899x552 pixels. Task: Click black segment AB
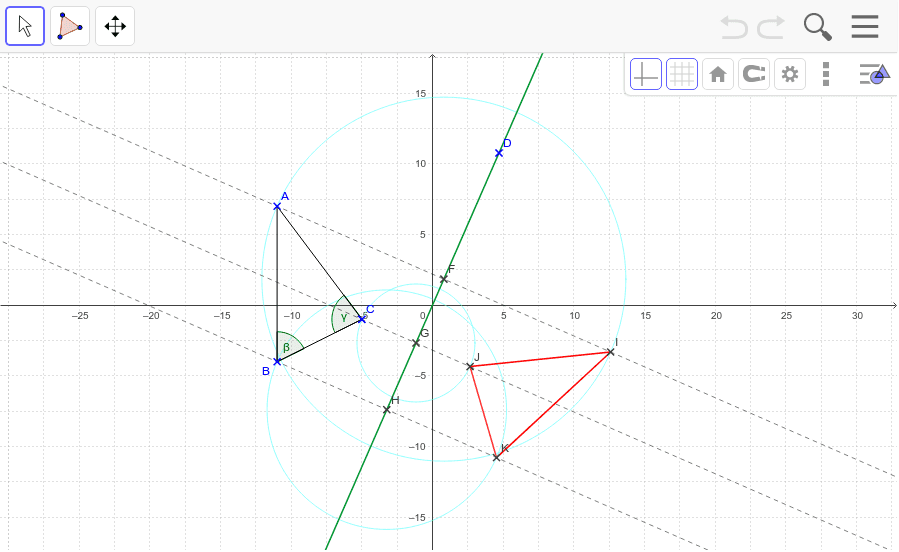pos(277,284)
